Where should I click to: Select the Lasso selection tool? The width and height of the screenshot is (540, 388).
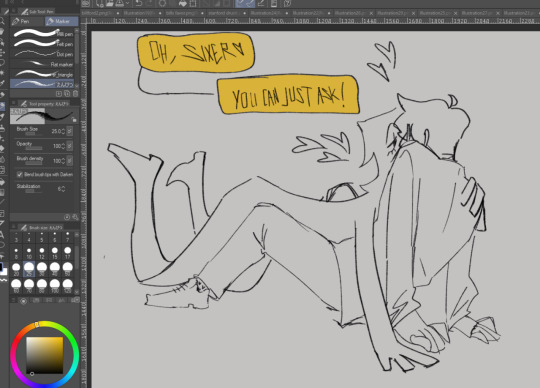tap(2, 63)
